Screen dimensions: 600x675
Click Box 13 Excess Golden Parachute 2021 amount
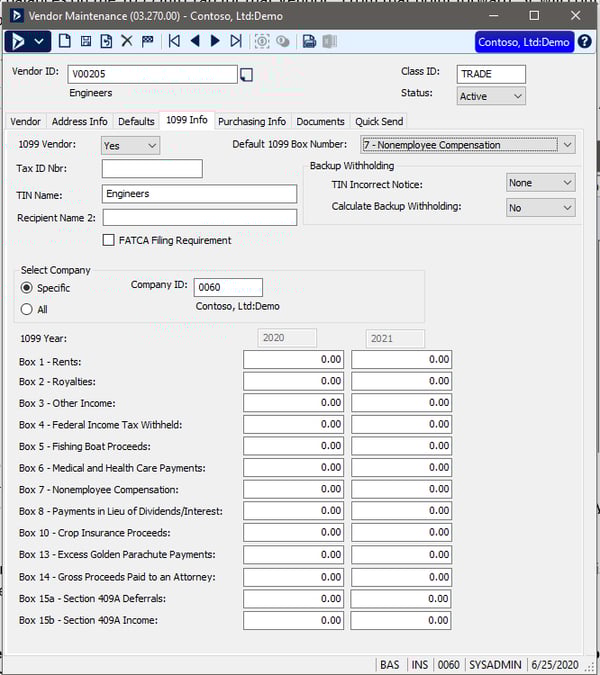pyautogui.click(x=402, y=554)
